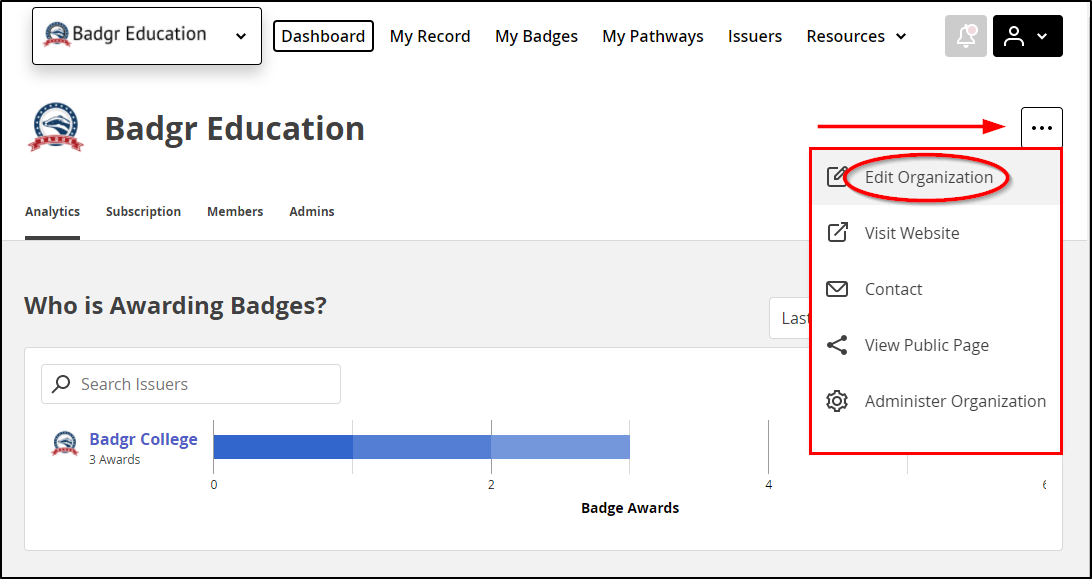The width and height of the screenshot is (1092, 579).
Task: Click the "Who is Awarding Badges?" heading
Action: [176, 305]
